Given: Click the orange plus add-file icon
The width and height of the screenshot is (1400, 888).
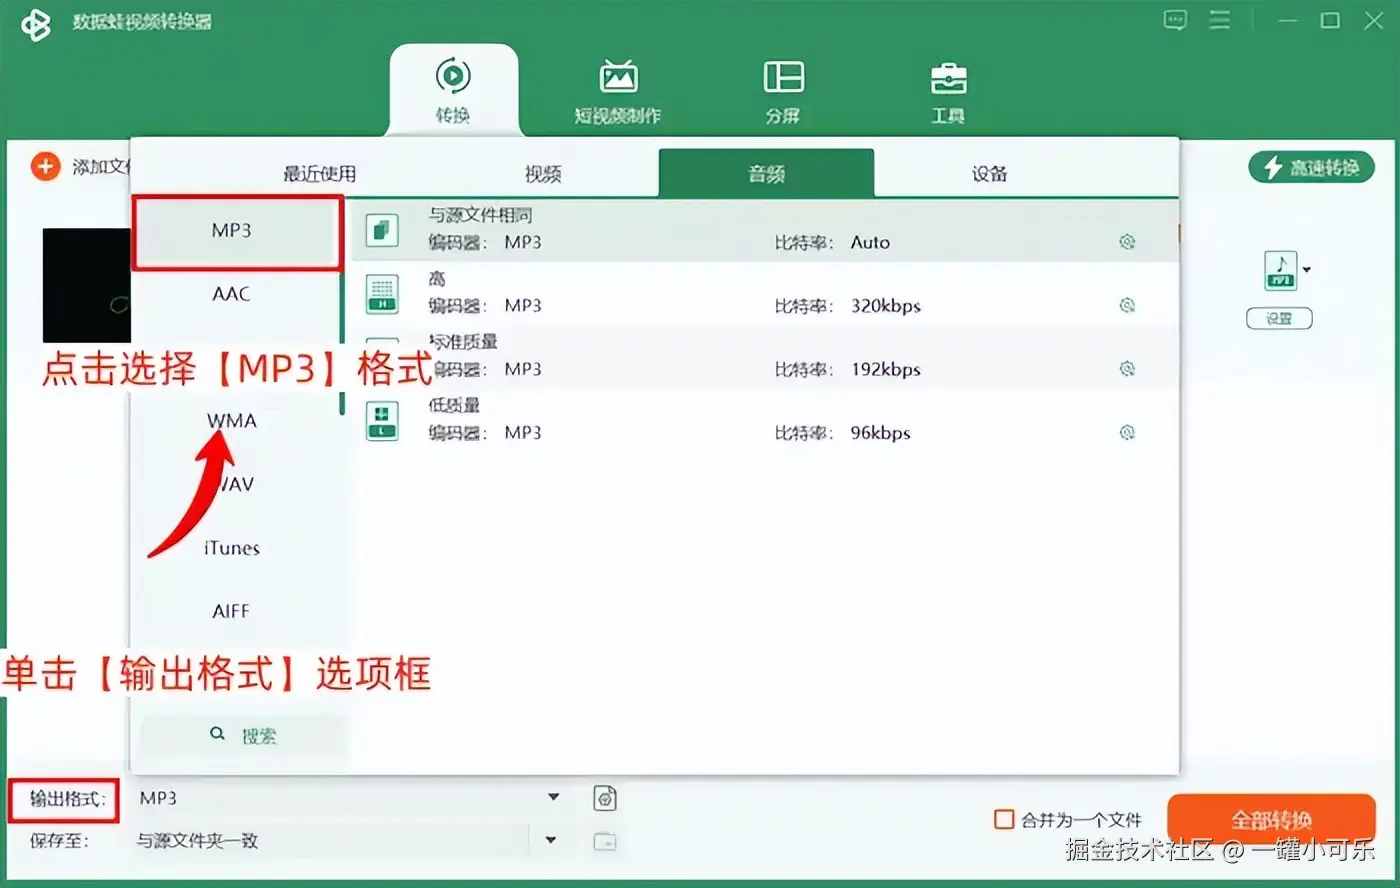Looking at the screenshot, I should pyautogui.click(x=45, y=166).
